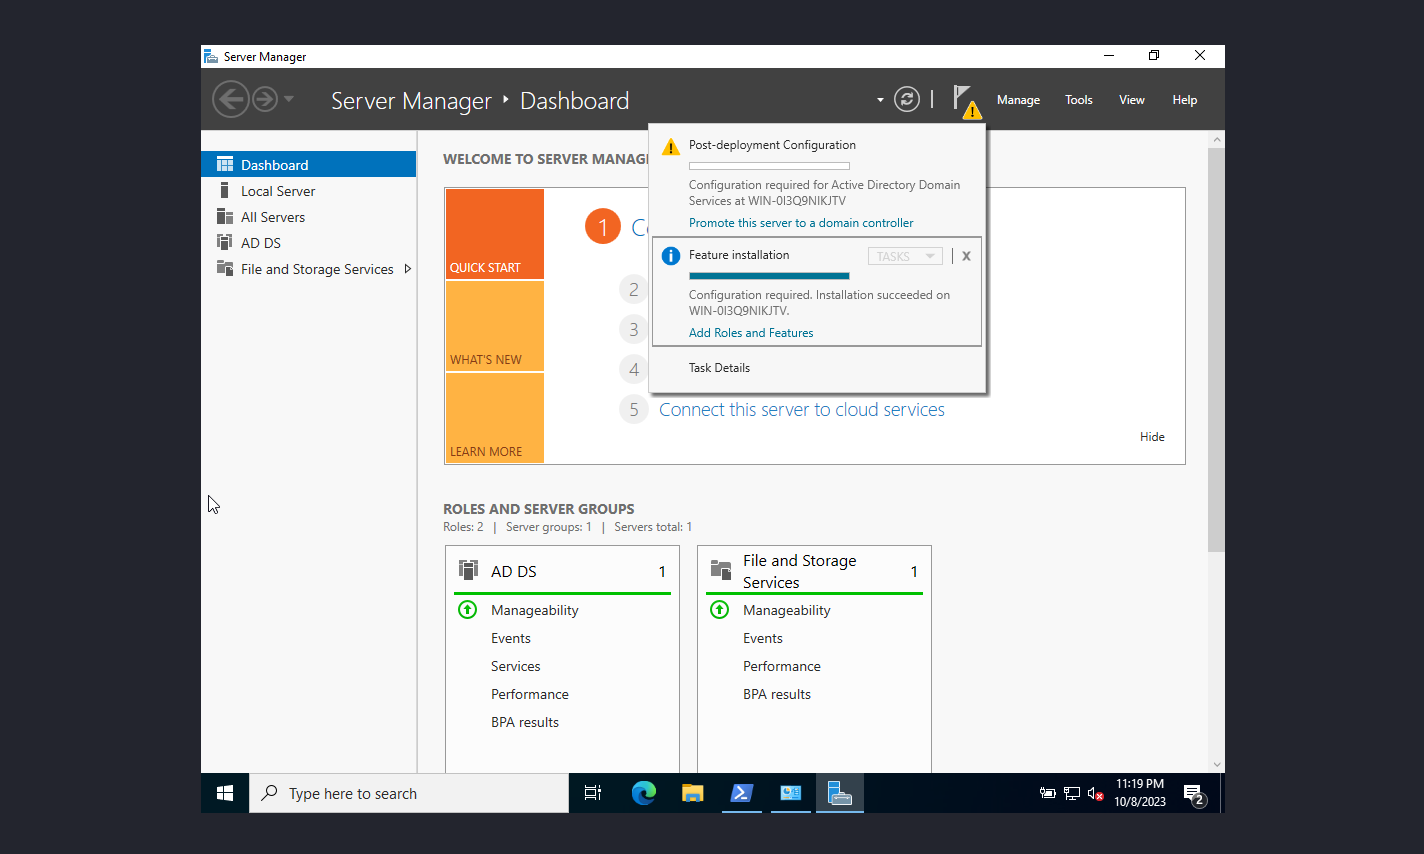This screenshot has width=1424, height=854.
Task: Click the Post-deployment Configuration progress bar
Action: [x=769, y=166]
